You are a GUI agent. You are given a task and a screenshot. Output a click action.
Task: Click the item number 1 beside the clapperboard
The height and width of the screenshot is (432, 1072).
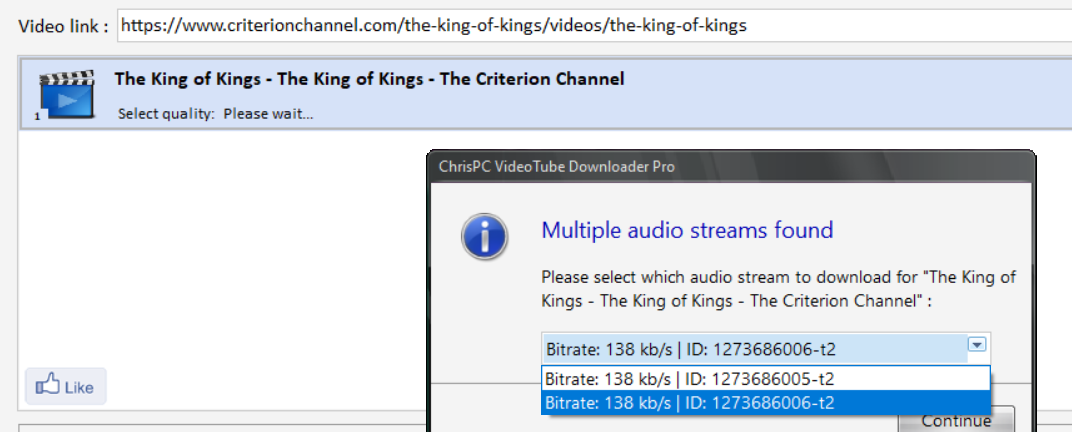(x=36, y=117)
